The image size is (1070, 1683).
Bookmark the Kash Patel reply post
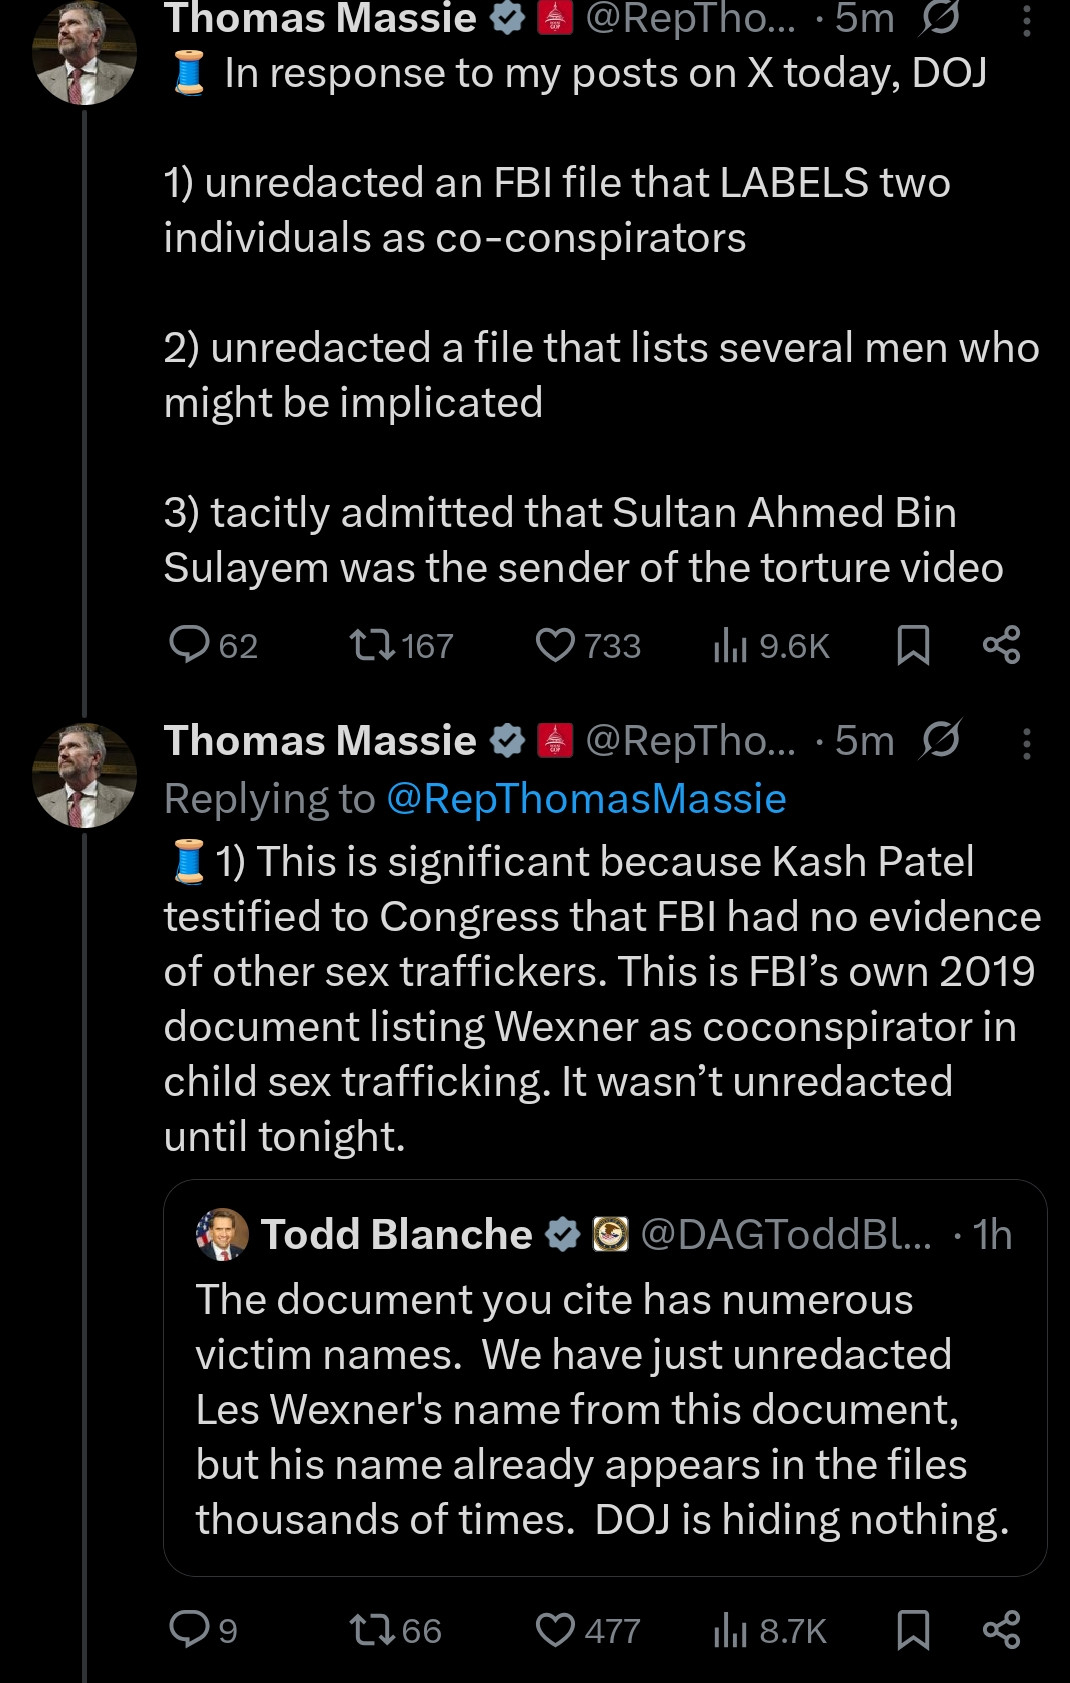[x=913, y=1630]
